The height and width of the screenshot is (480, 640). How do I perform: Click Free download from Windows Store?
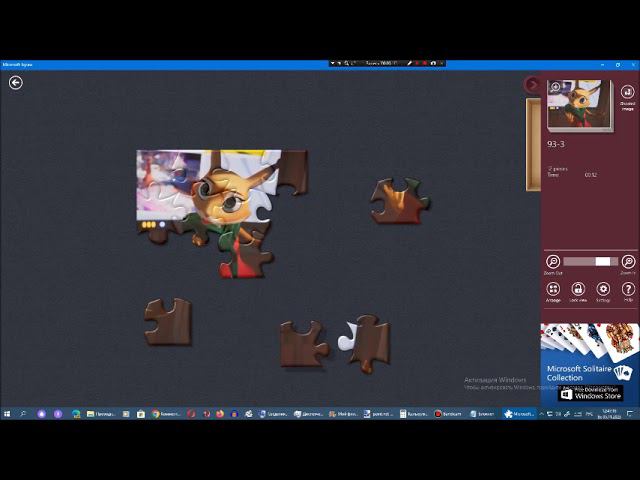591,393
